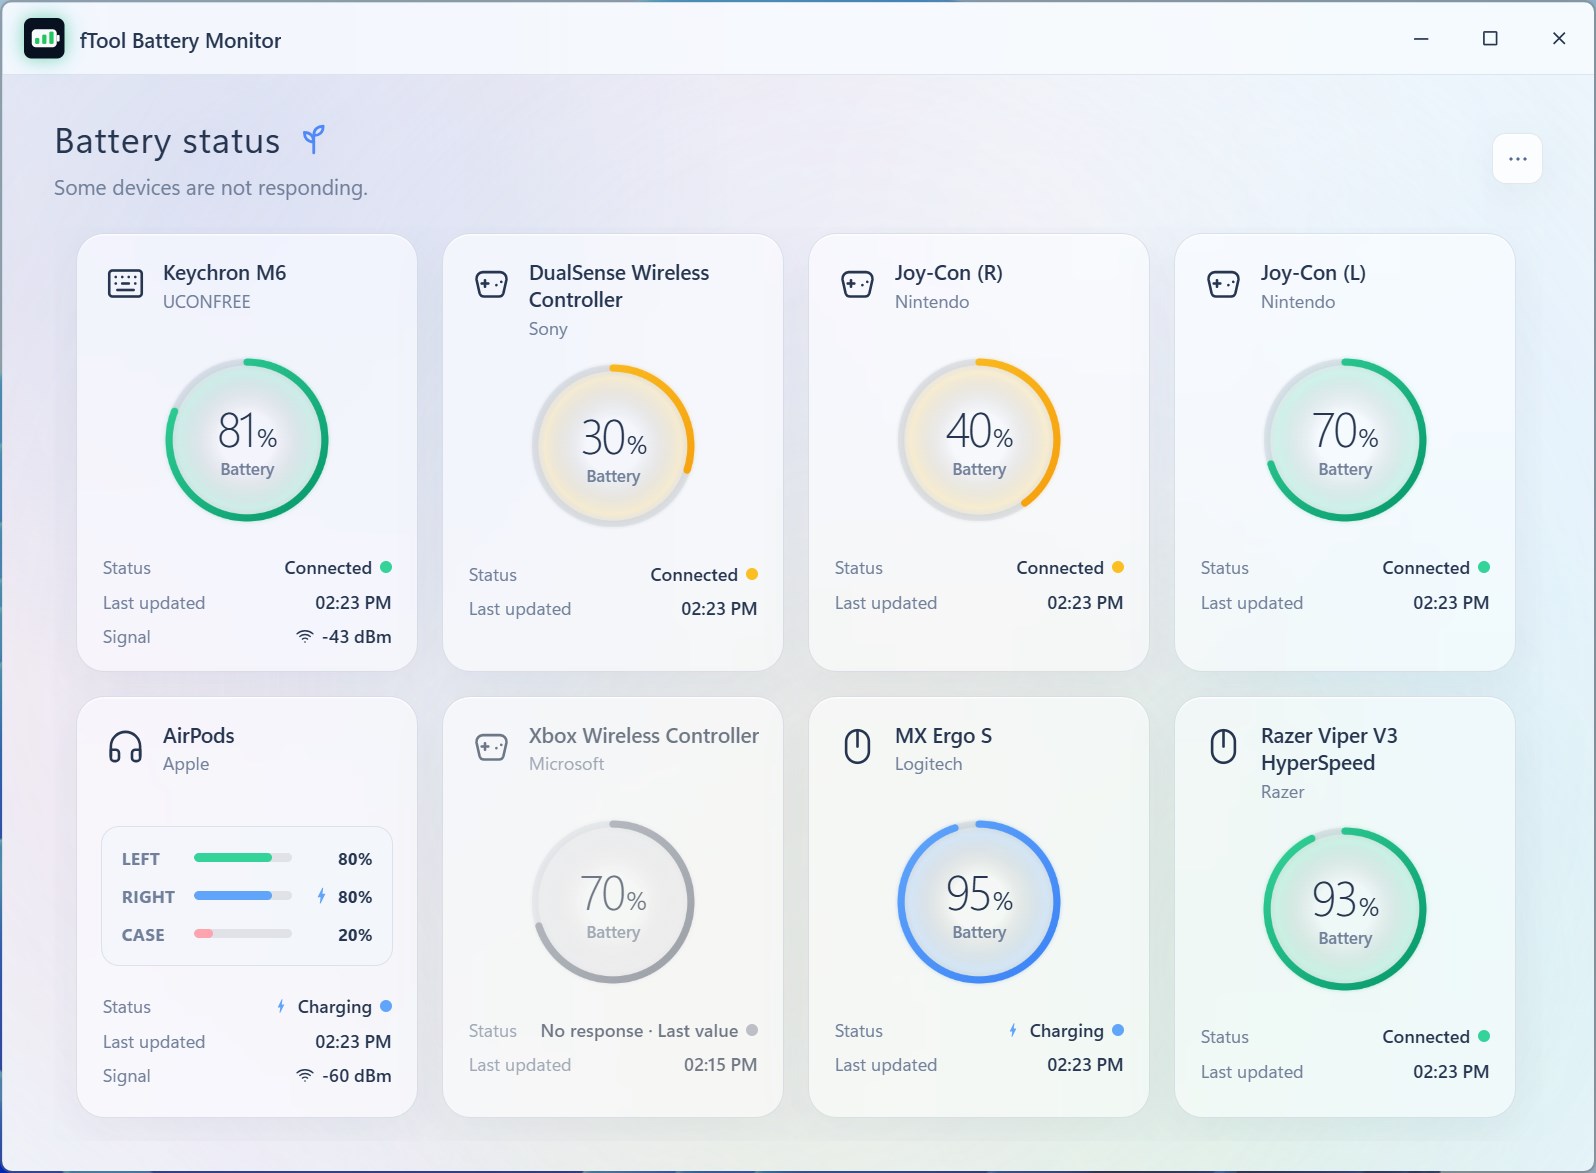This screenshot has height=1173, width=1596.
Task: Click the Wi-Fi signal icon for AirPods
Action: 305,1075
